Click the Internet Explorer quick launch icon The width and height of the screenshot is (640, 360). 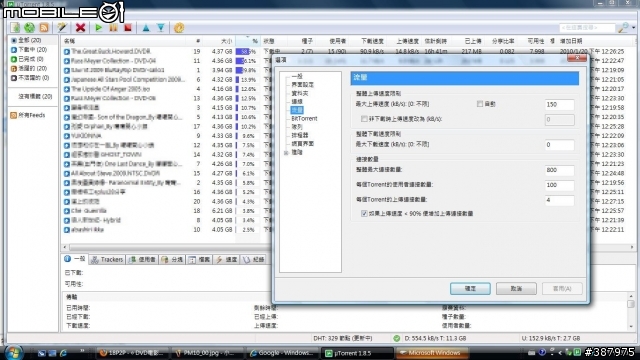pos(63,353)
